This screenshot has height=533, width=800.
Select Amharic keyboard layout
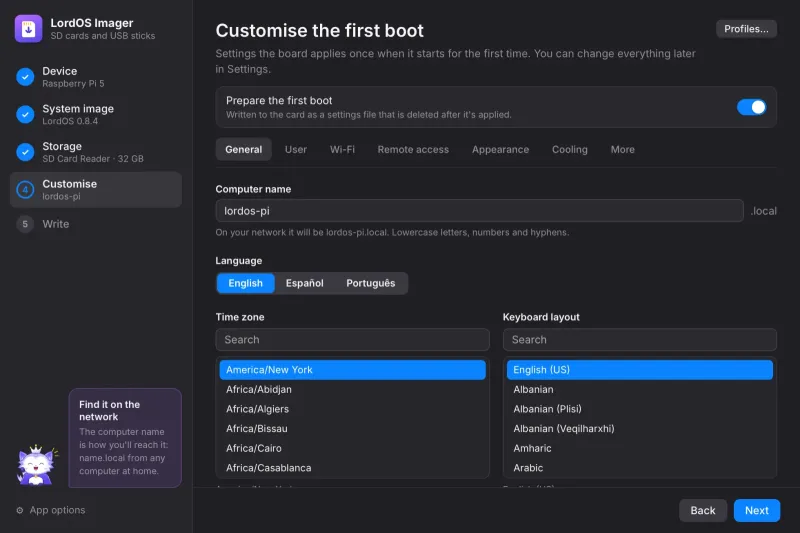[640, 448]
